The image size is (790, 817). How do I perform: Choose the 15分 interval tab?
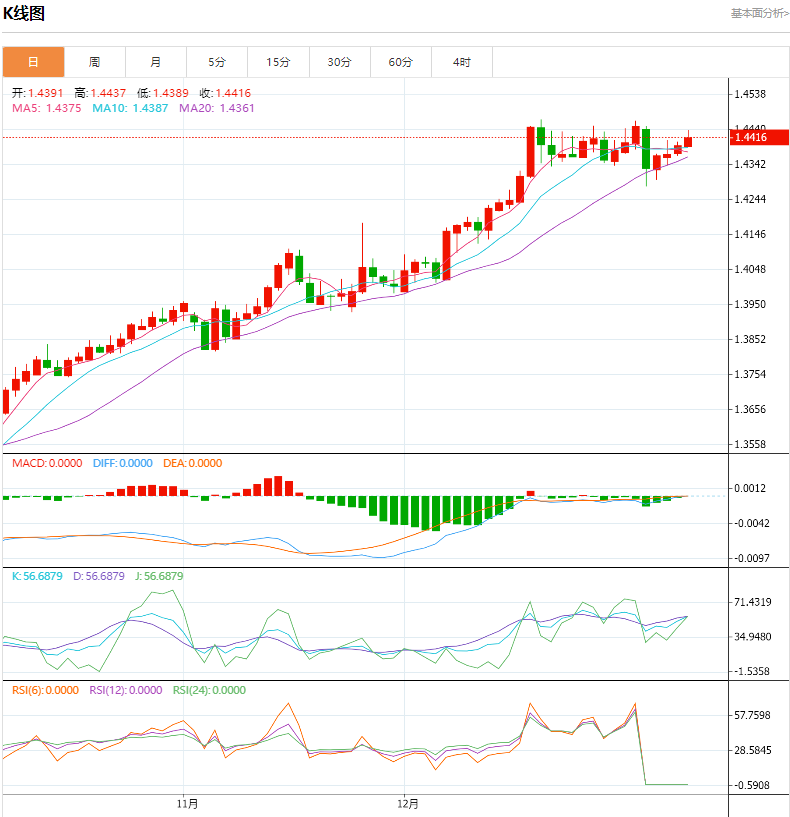click(x=278, y=62)
